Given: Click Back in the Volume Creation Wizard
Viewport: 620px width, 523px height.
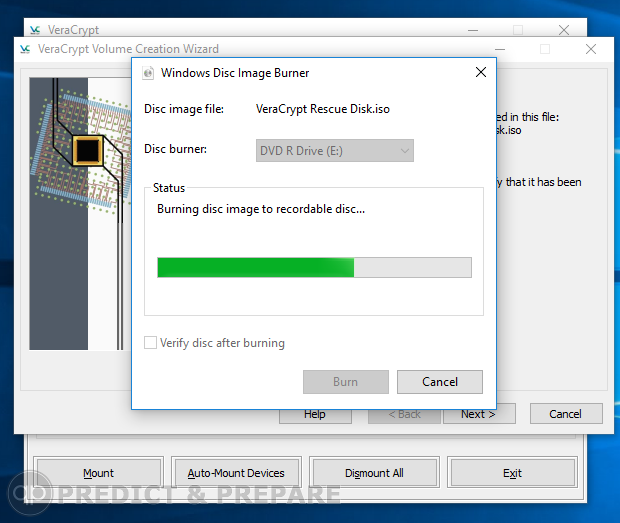Looking at the screenshot, I should point(404,416).
